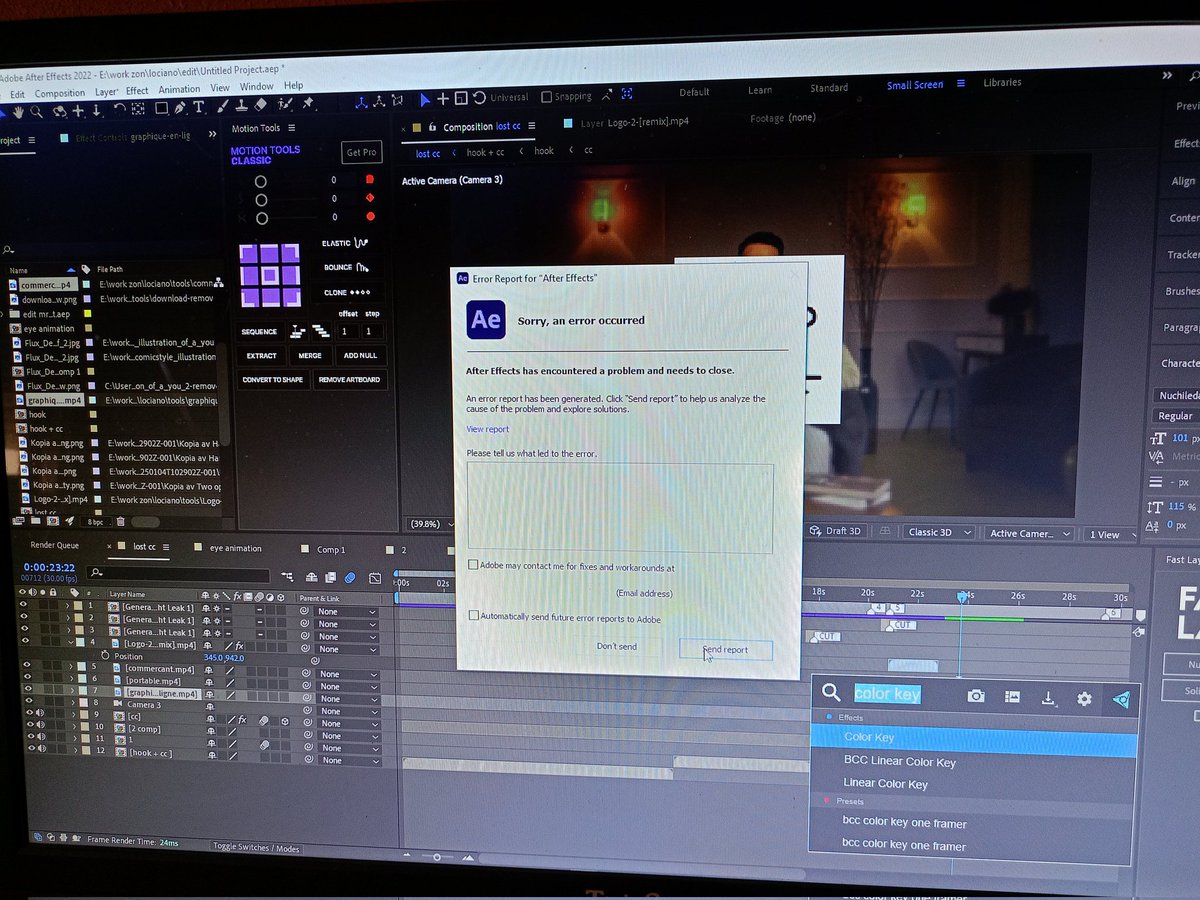Click the Get Pro button
The image size is (1200, 900).
(x=361, y=152)
